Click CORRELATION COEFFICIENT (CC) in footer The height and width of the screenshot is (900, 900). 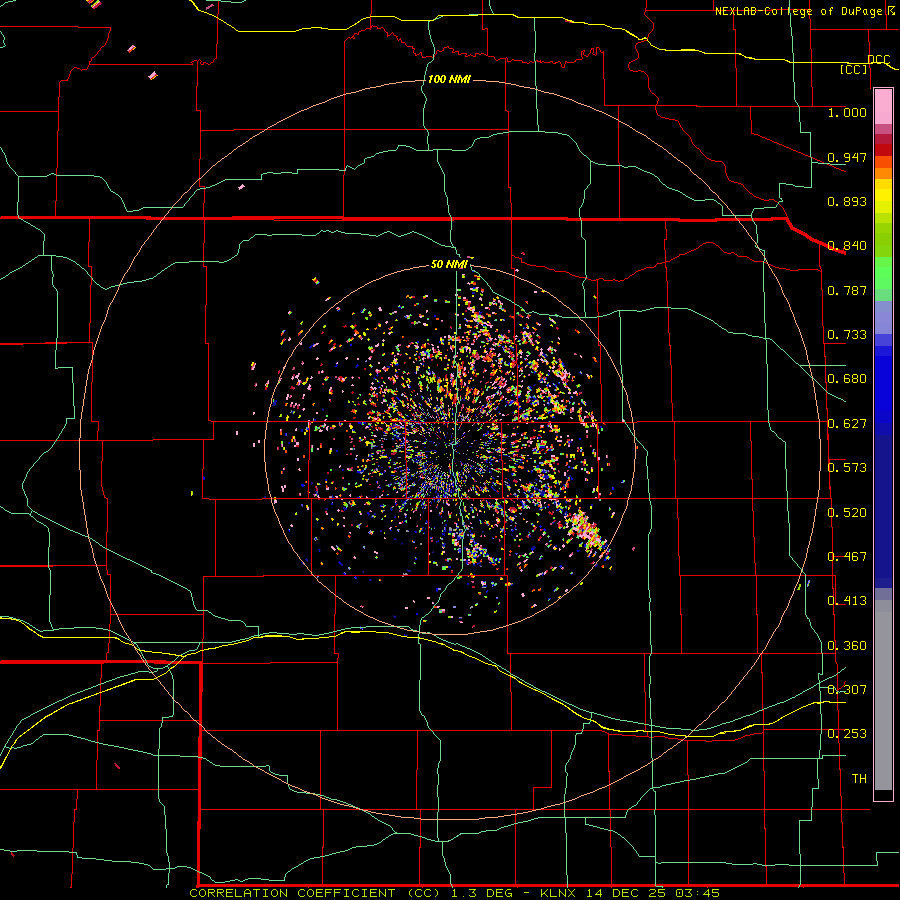click(316, 893)
